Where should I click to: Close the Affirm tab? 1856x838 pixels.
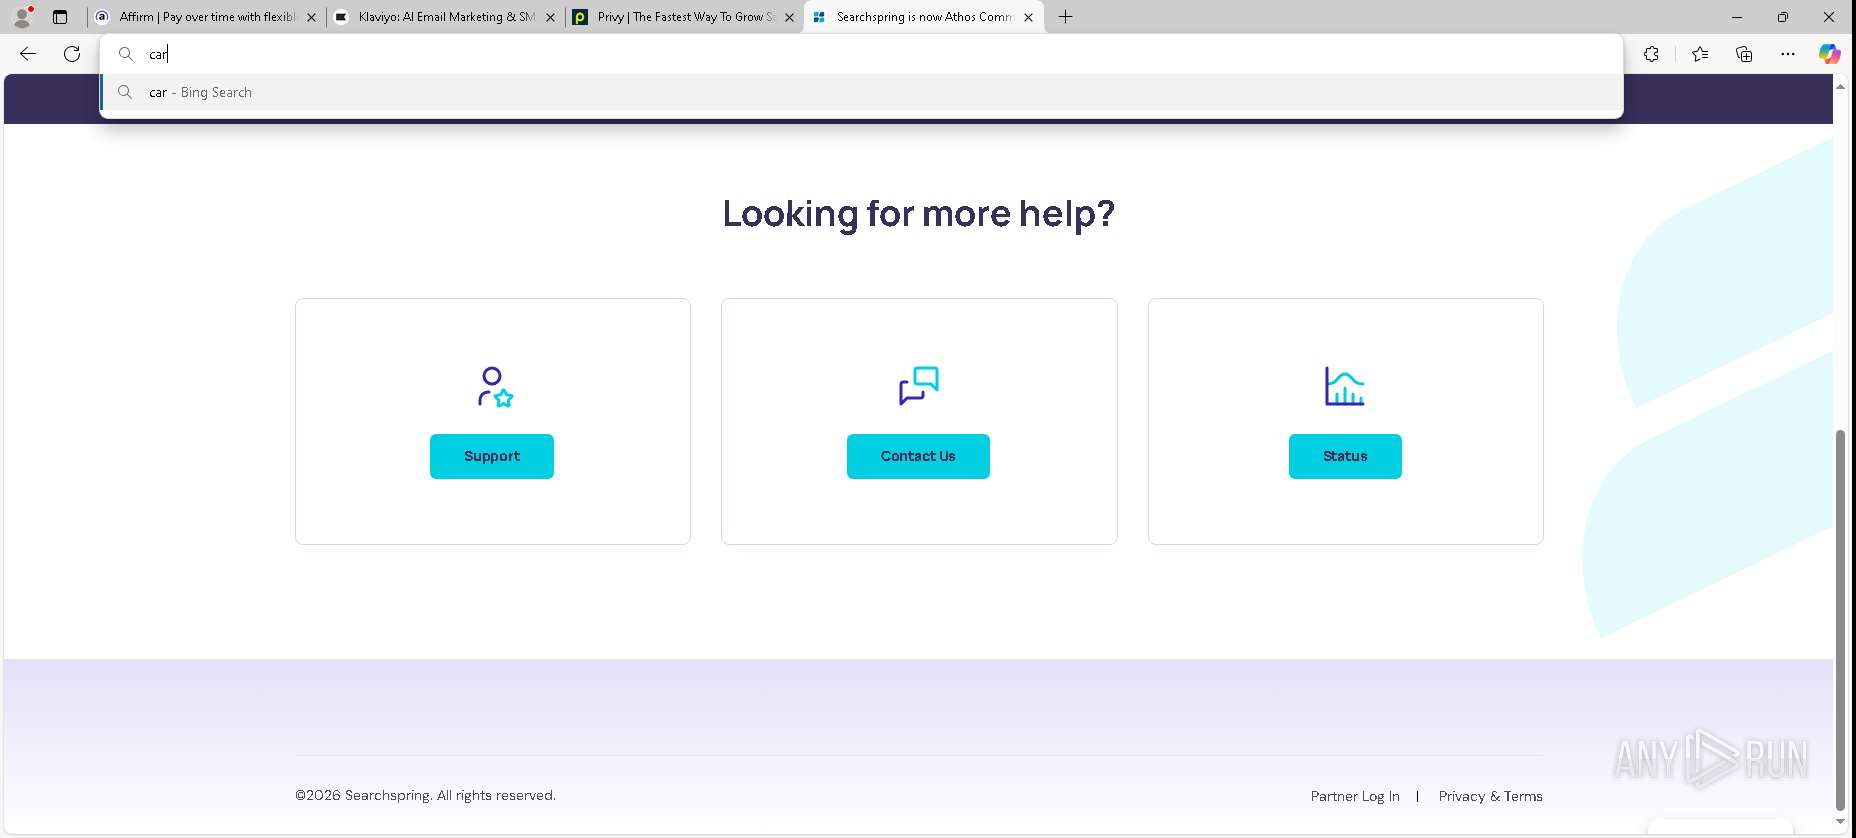311,17
